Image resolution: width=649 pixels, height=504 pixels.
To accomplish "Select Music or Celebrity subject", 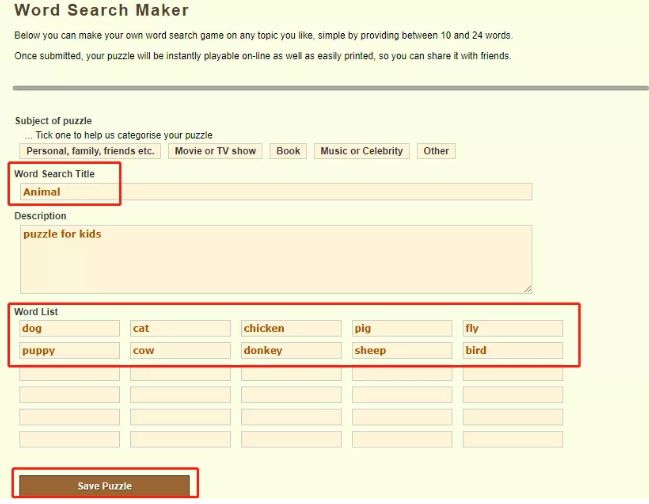I will click(362, 151).
